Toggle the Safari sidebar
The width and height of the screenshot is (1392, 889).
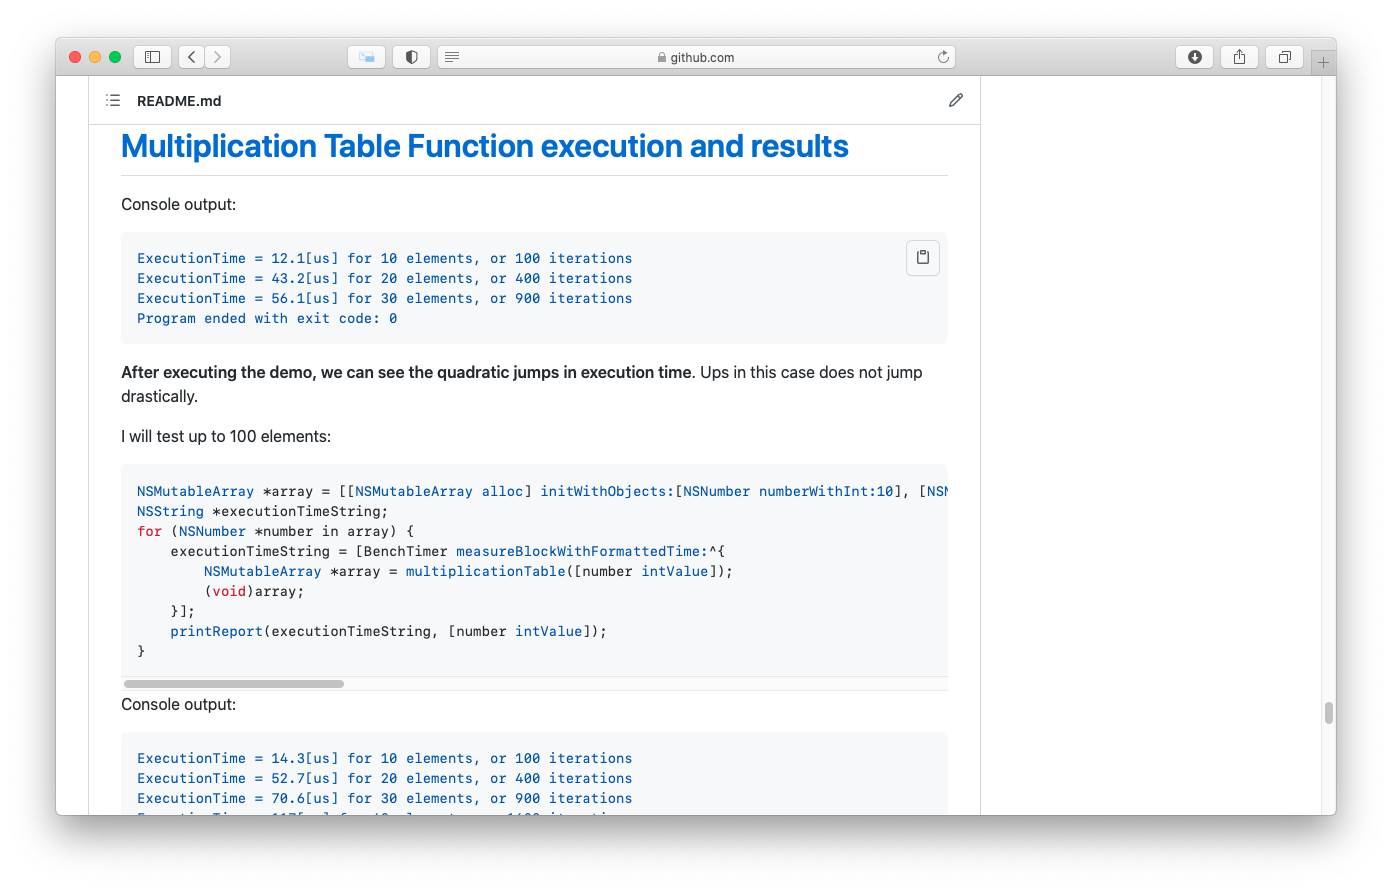(152, 57)
